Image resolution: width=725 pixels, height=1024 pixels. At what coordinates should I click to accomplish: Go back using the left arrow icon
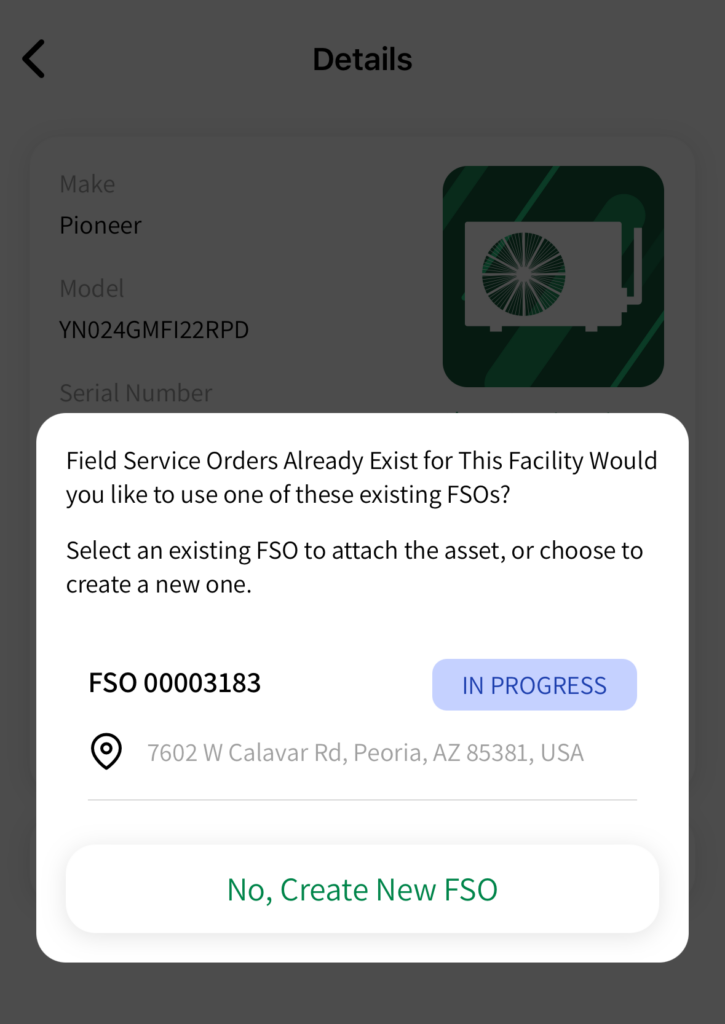[x=33, y=59]
